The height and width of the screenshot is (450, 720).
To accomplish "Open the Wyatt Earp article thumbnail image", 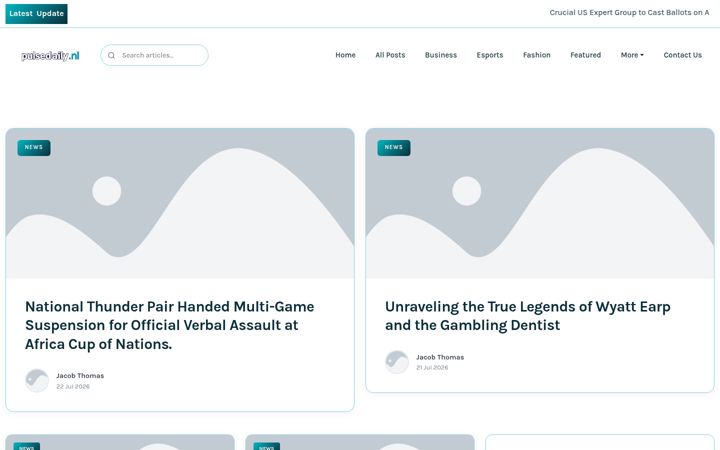I will pyautogui.click(x=540, y=203).
